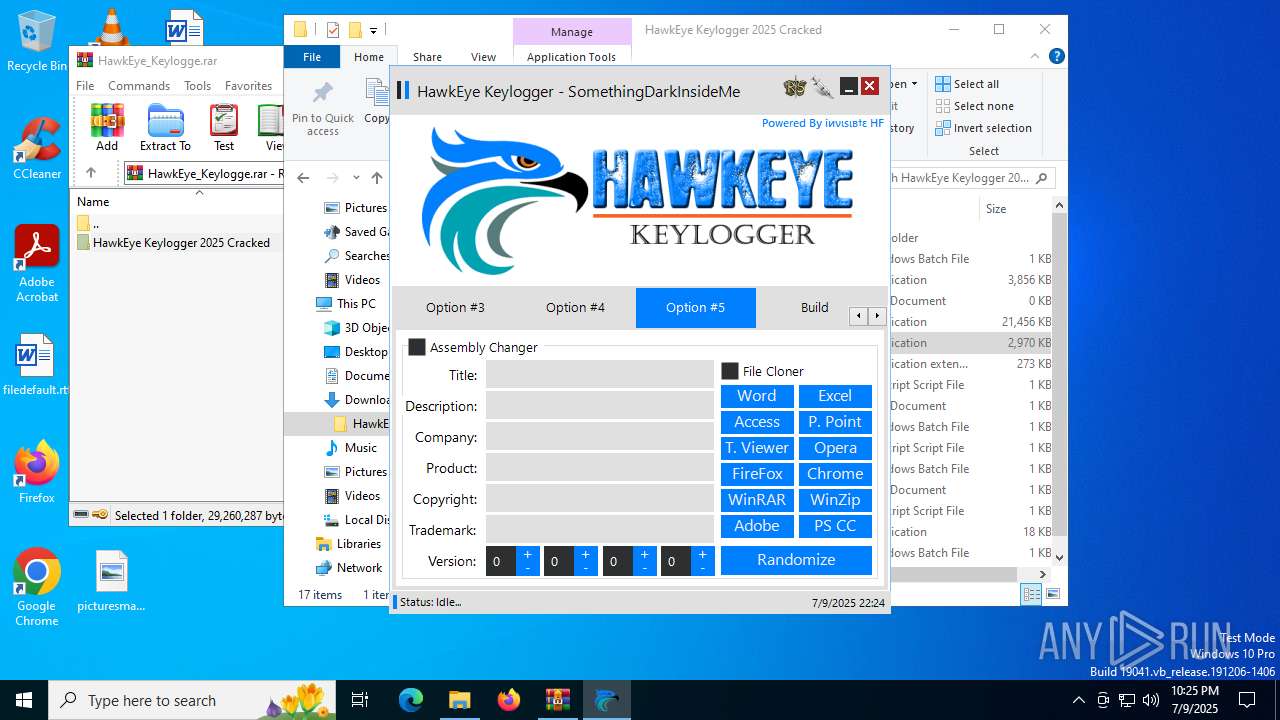Open Google Chrome desktop shortcut
1280x720 pixels.
[x=36, y=588]
